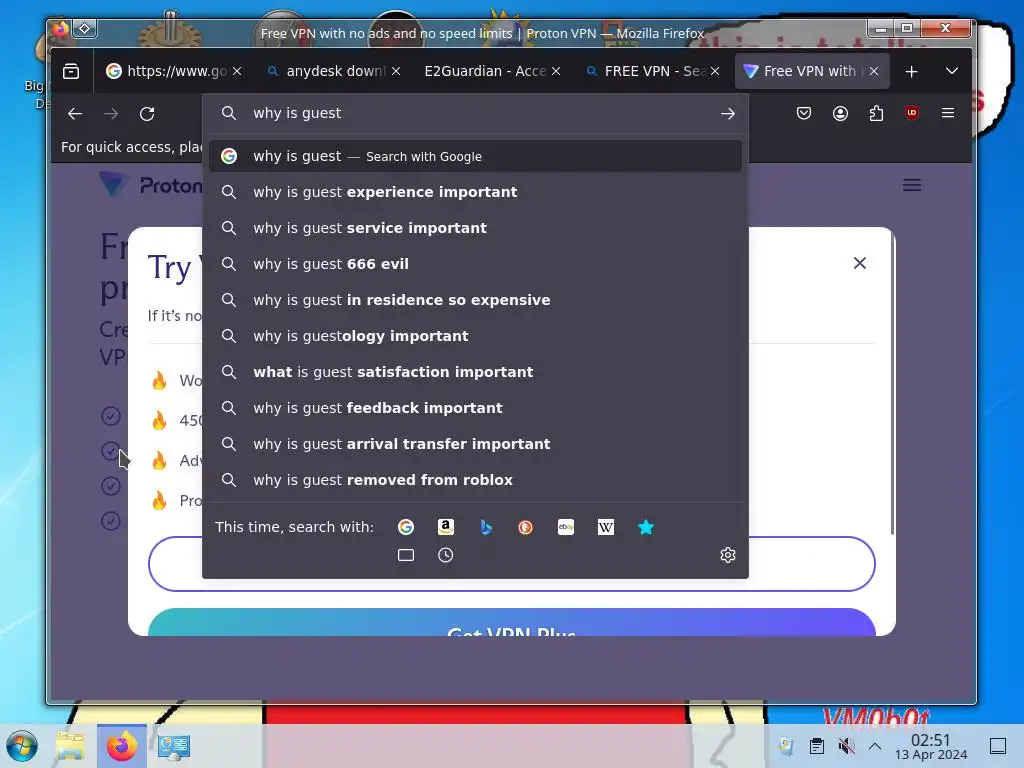The image size is (1024, 768).
Task: Search history with clock icon
Action: (445, 555)
